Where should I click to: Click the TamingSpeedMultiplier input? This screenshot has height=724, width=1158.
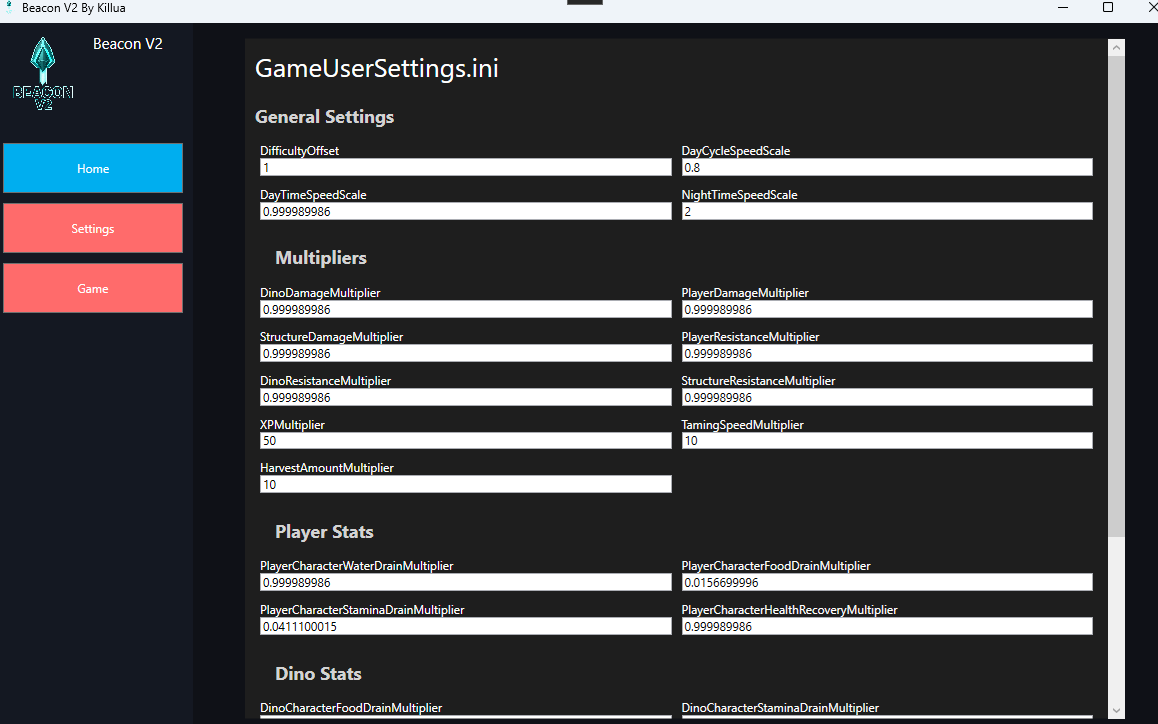click(x=886, y=441)
